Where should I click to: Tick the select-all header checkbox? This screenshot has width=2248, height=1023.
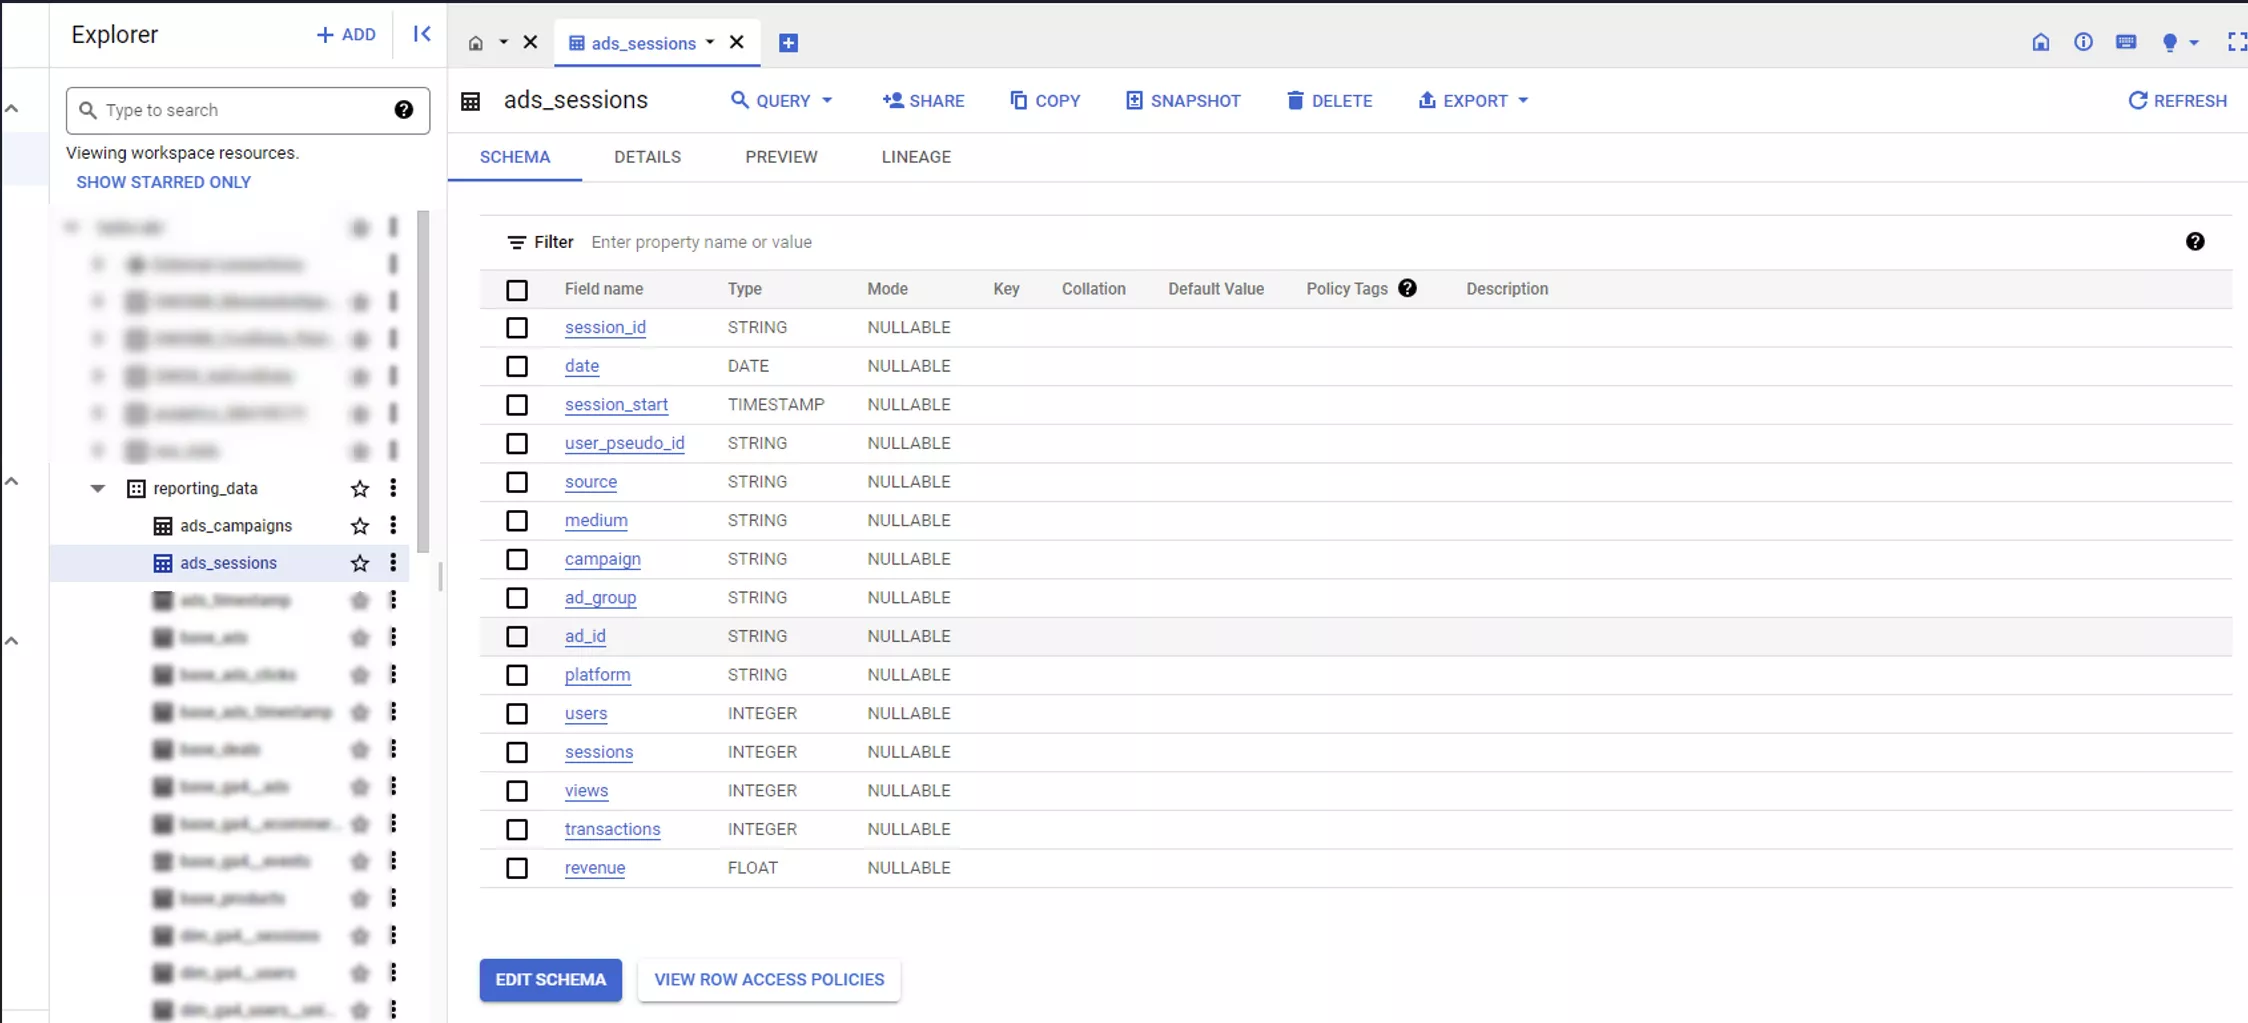coord(517,290)
